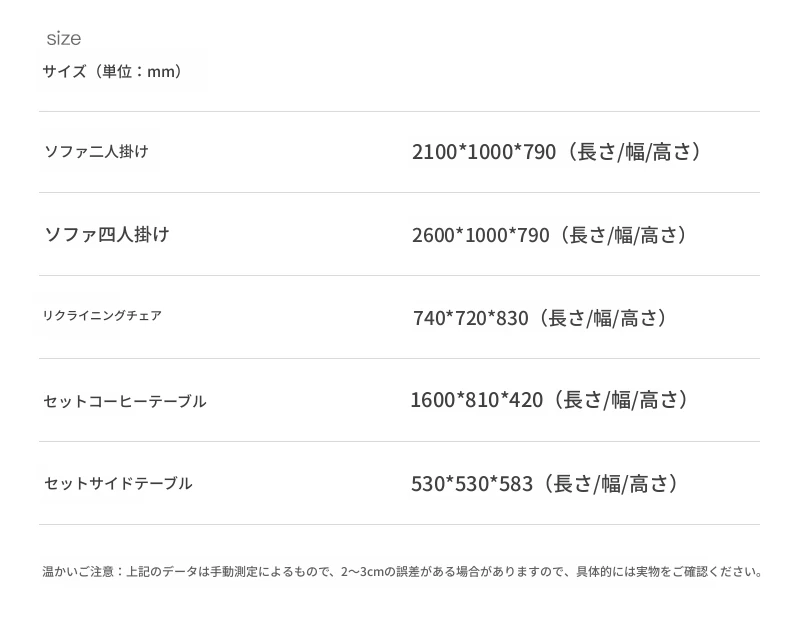790x619 pixels.
Task: Click the 2～3cm tolerance text in the footnote
Action: [362, 572]
